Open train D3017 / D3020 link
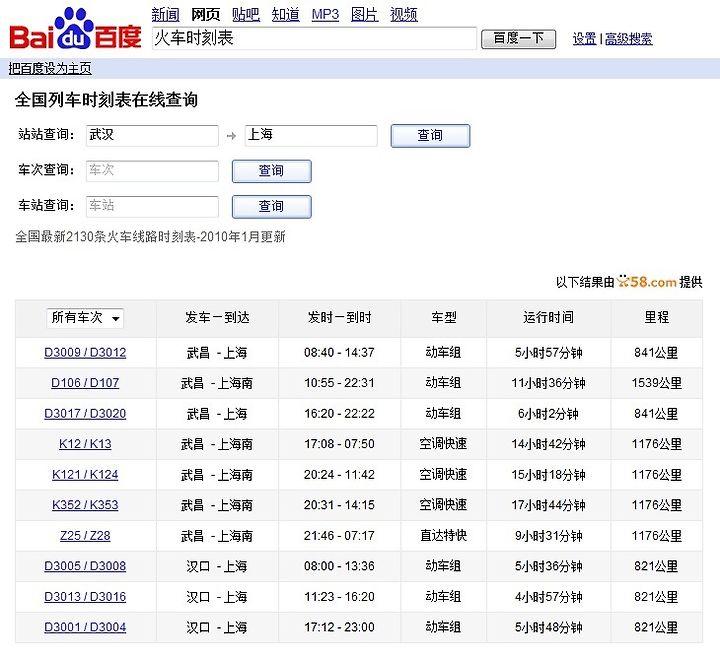The width and height of the screenshot is (720, 657). 85,414
